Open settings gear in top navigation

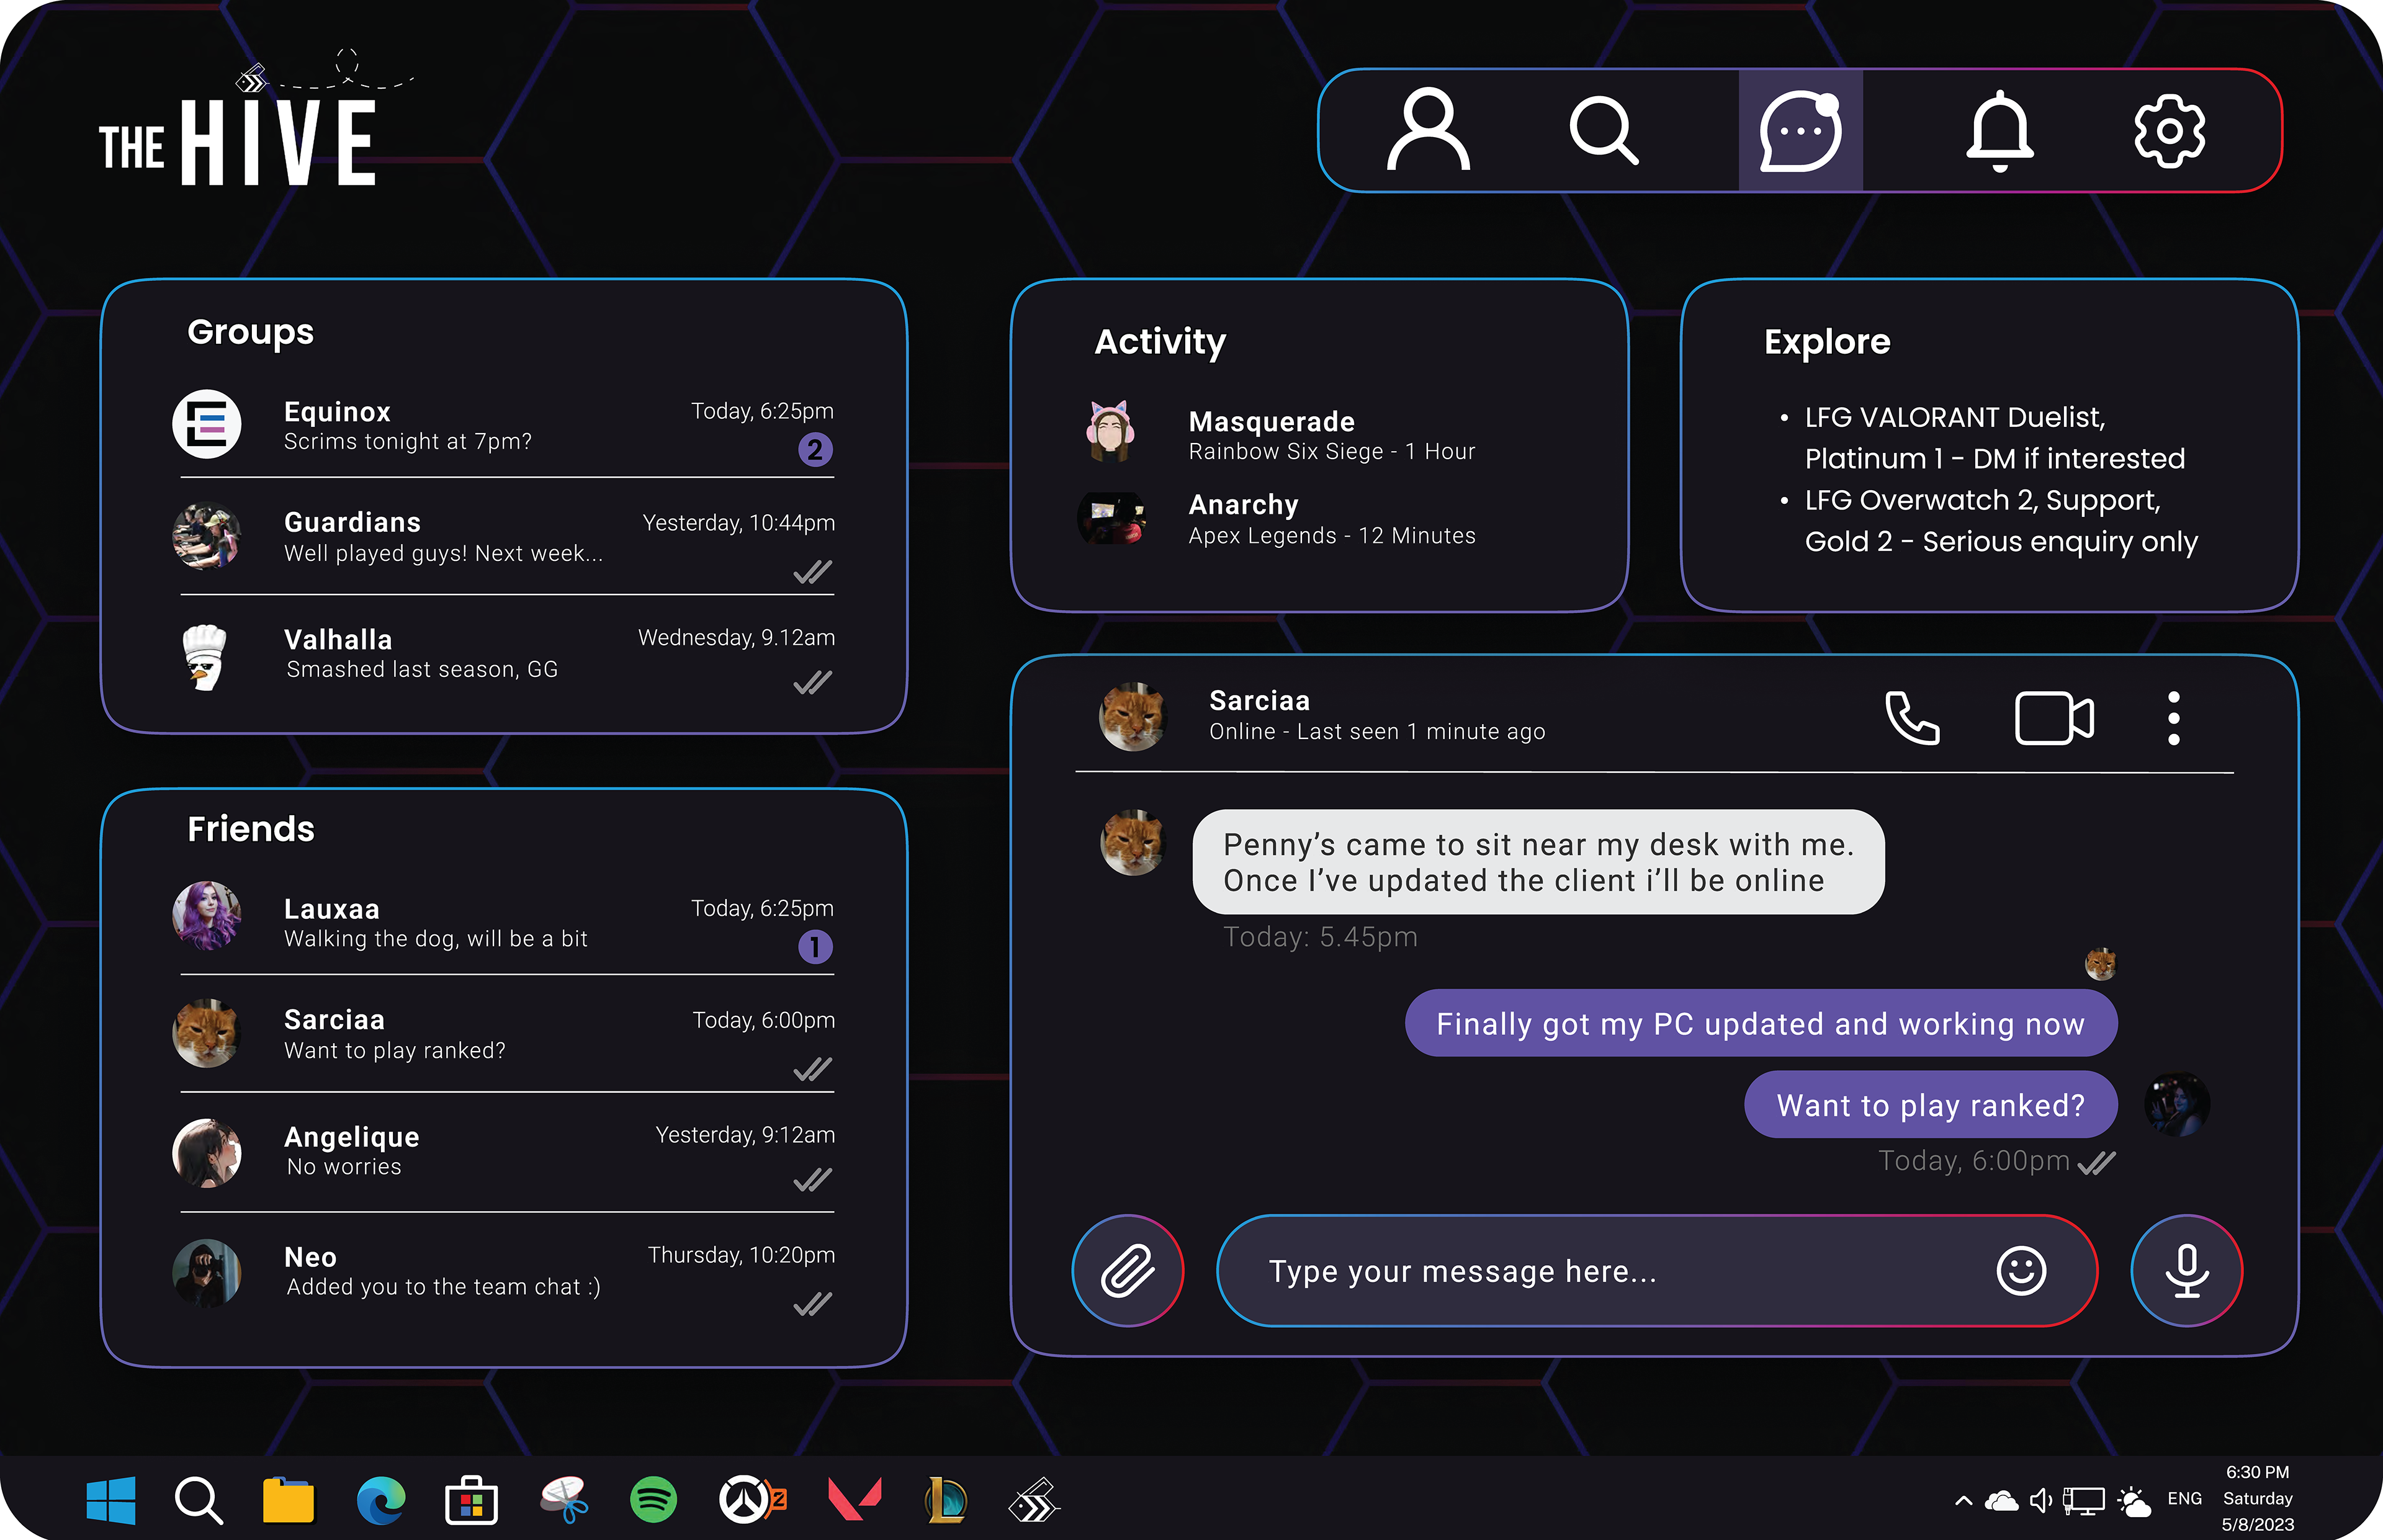(2169, 130)
